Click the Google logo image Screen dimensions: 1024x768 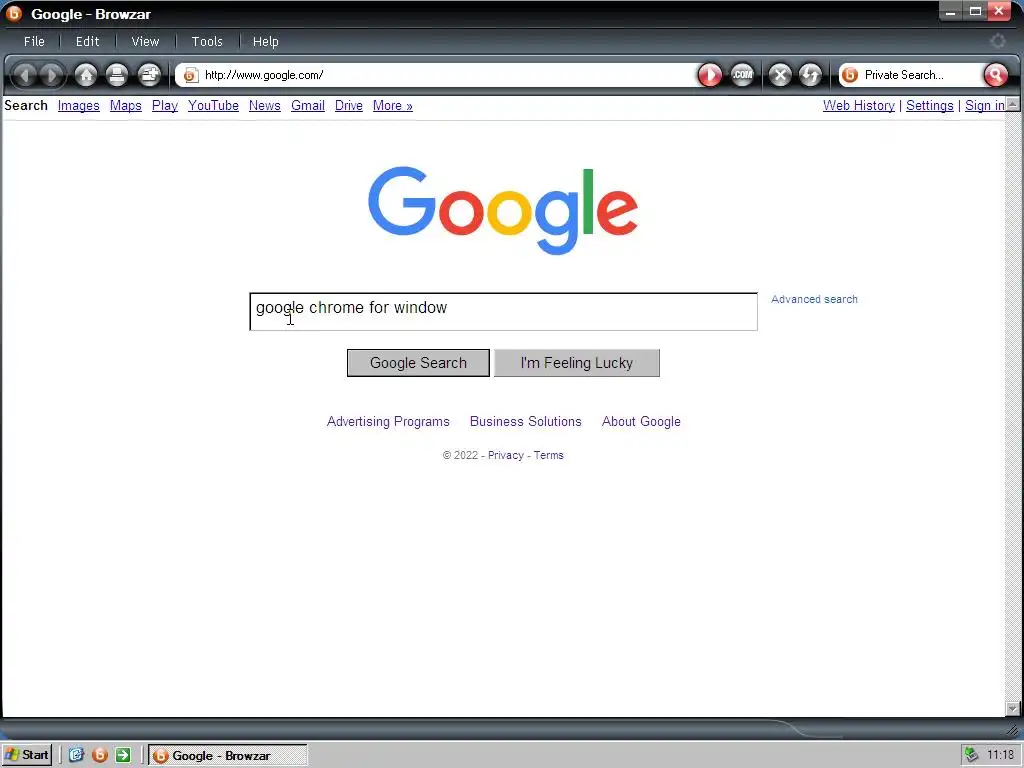coord(503,210)
